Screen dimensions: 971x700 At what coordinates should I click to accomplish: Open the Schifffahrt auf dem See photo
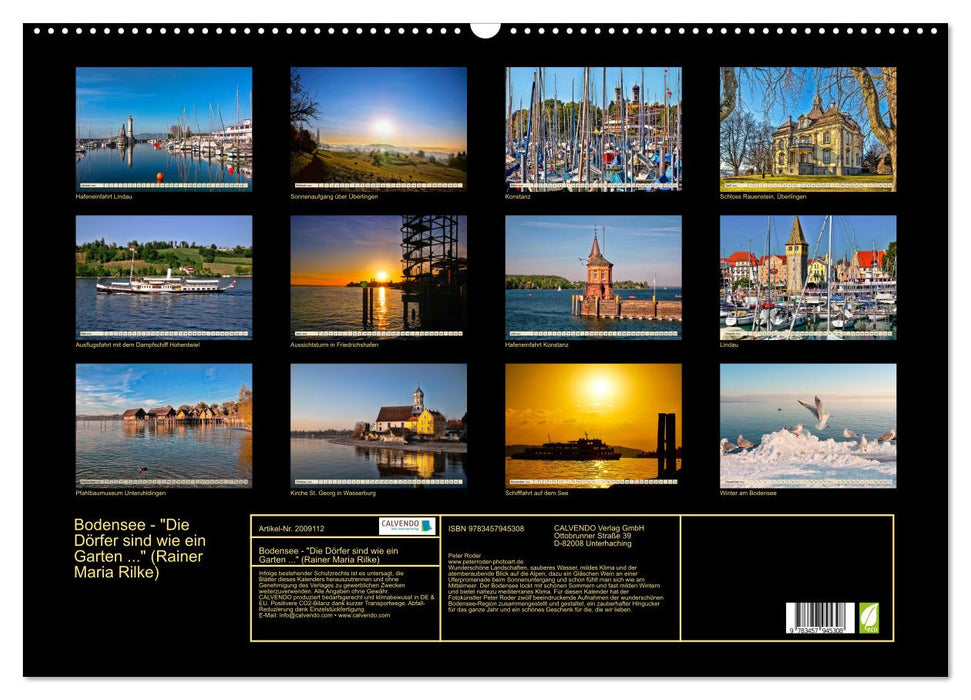[x=593, y=425]
